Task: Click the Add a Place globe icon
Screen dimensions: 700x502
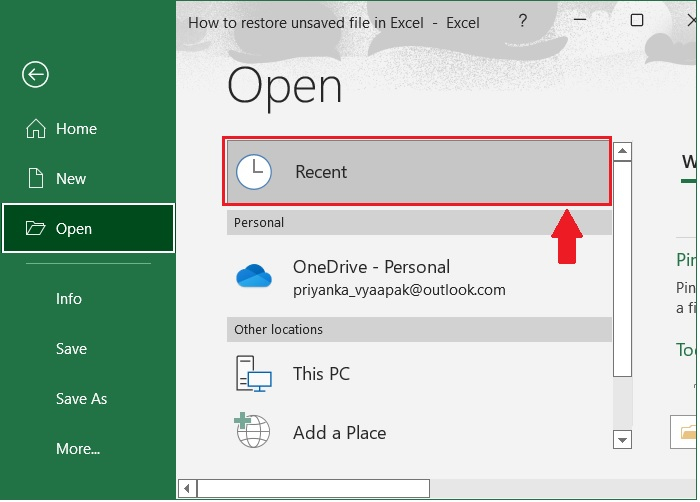Action: pos(252,430)
